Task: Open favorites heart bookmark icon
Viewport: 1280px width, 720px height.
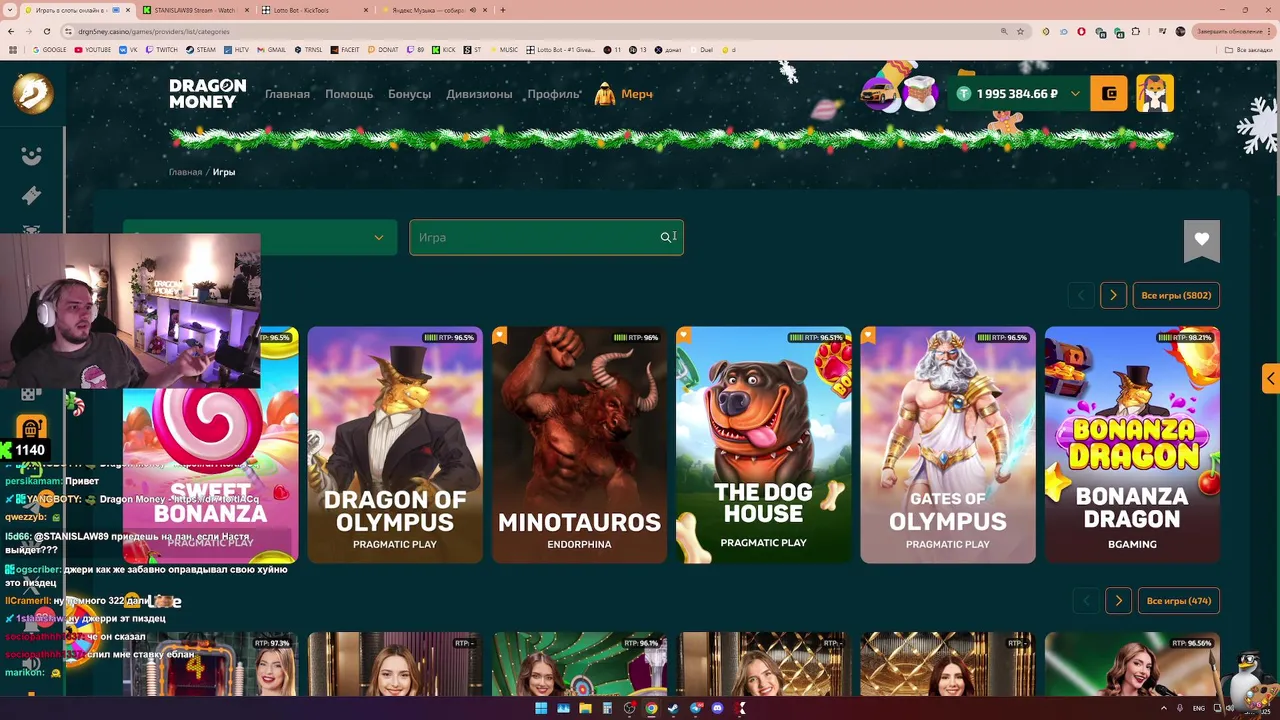Action: (1202, 240)
